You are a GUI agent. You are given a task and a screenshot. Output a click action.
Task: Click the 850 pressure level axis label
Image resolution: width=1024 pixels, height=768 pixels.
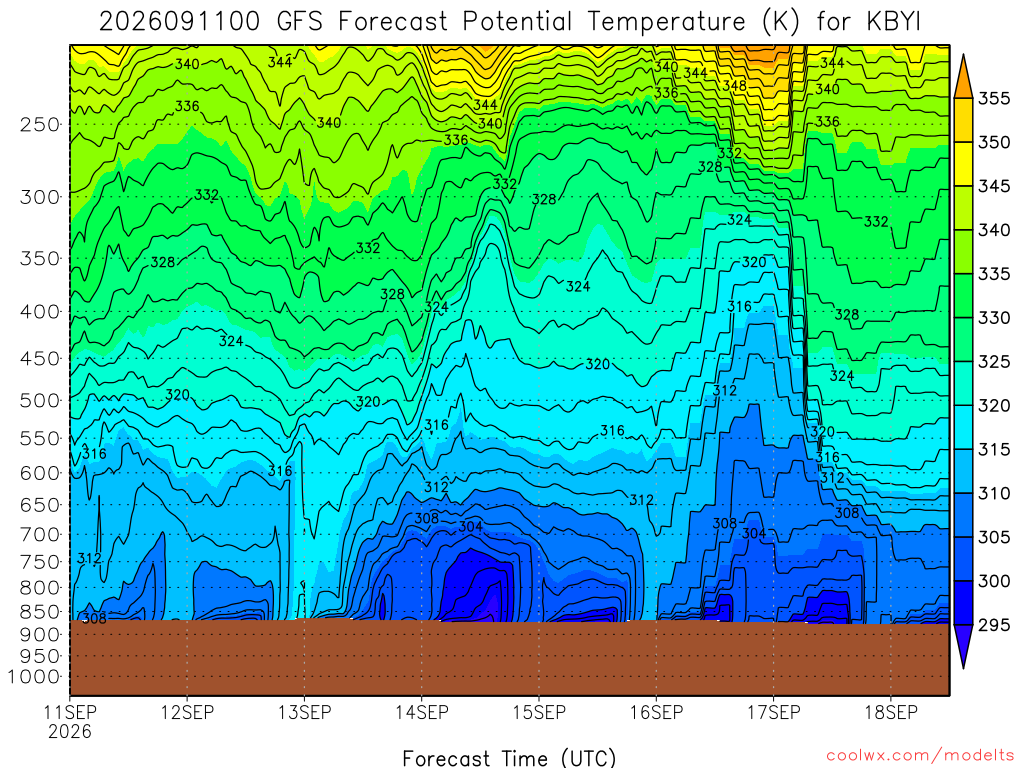(40, 612)
